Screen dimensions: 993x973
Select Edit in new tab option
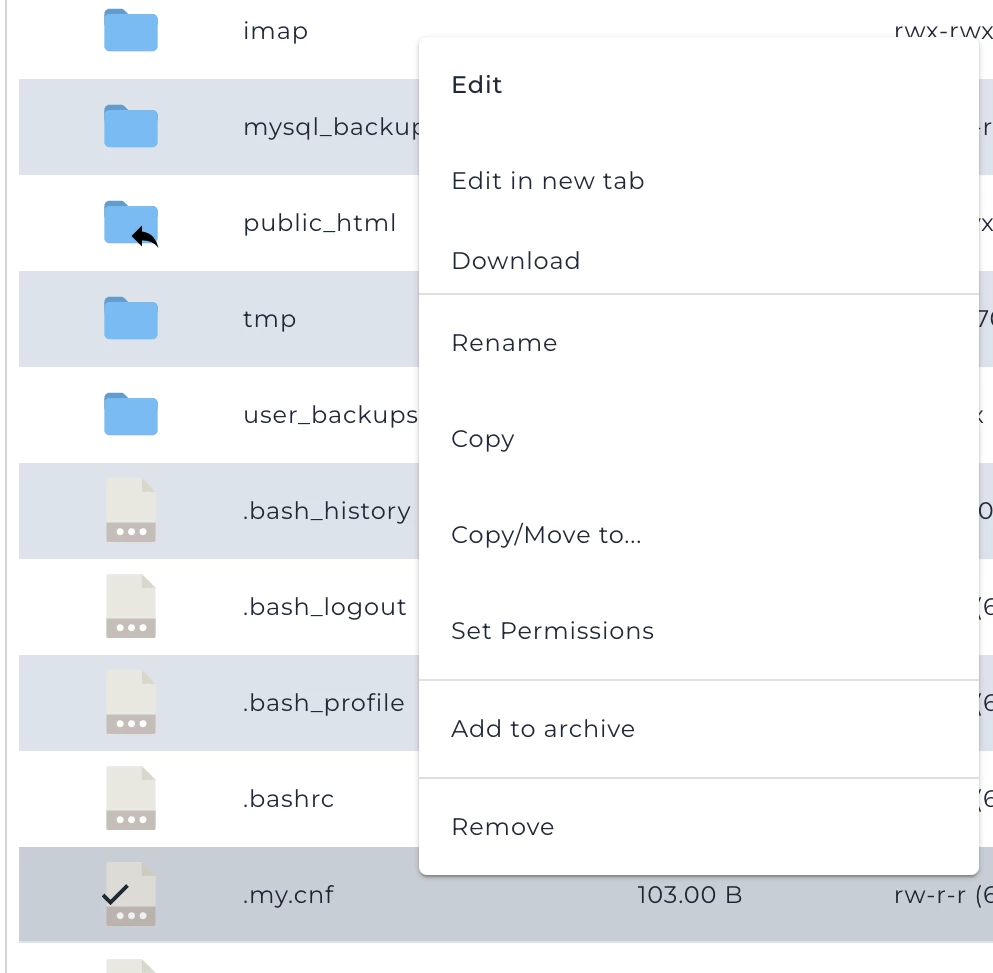click(548, 181)
